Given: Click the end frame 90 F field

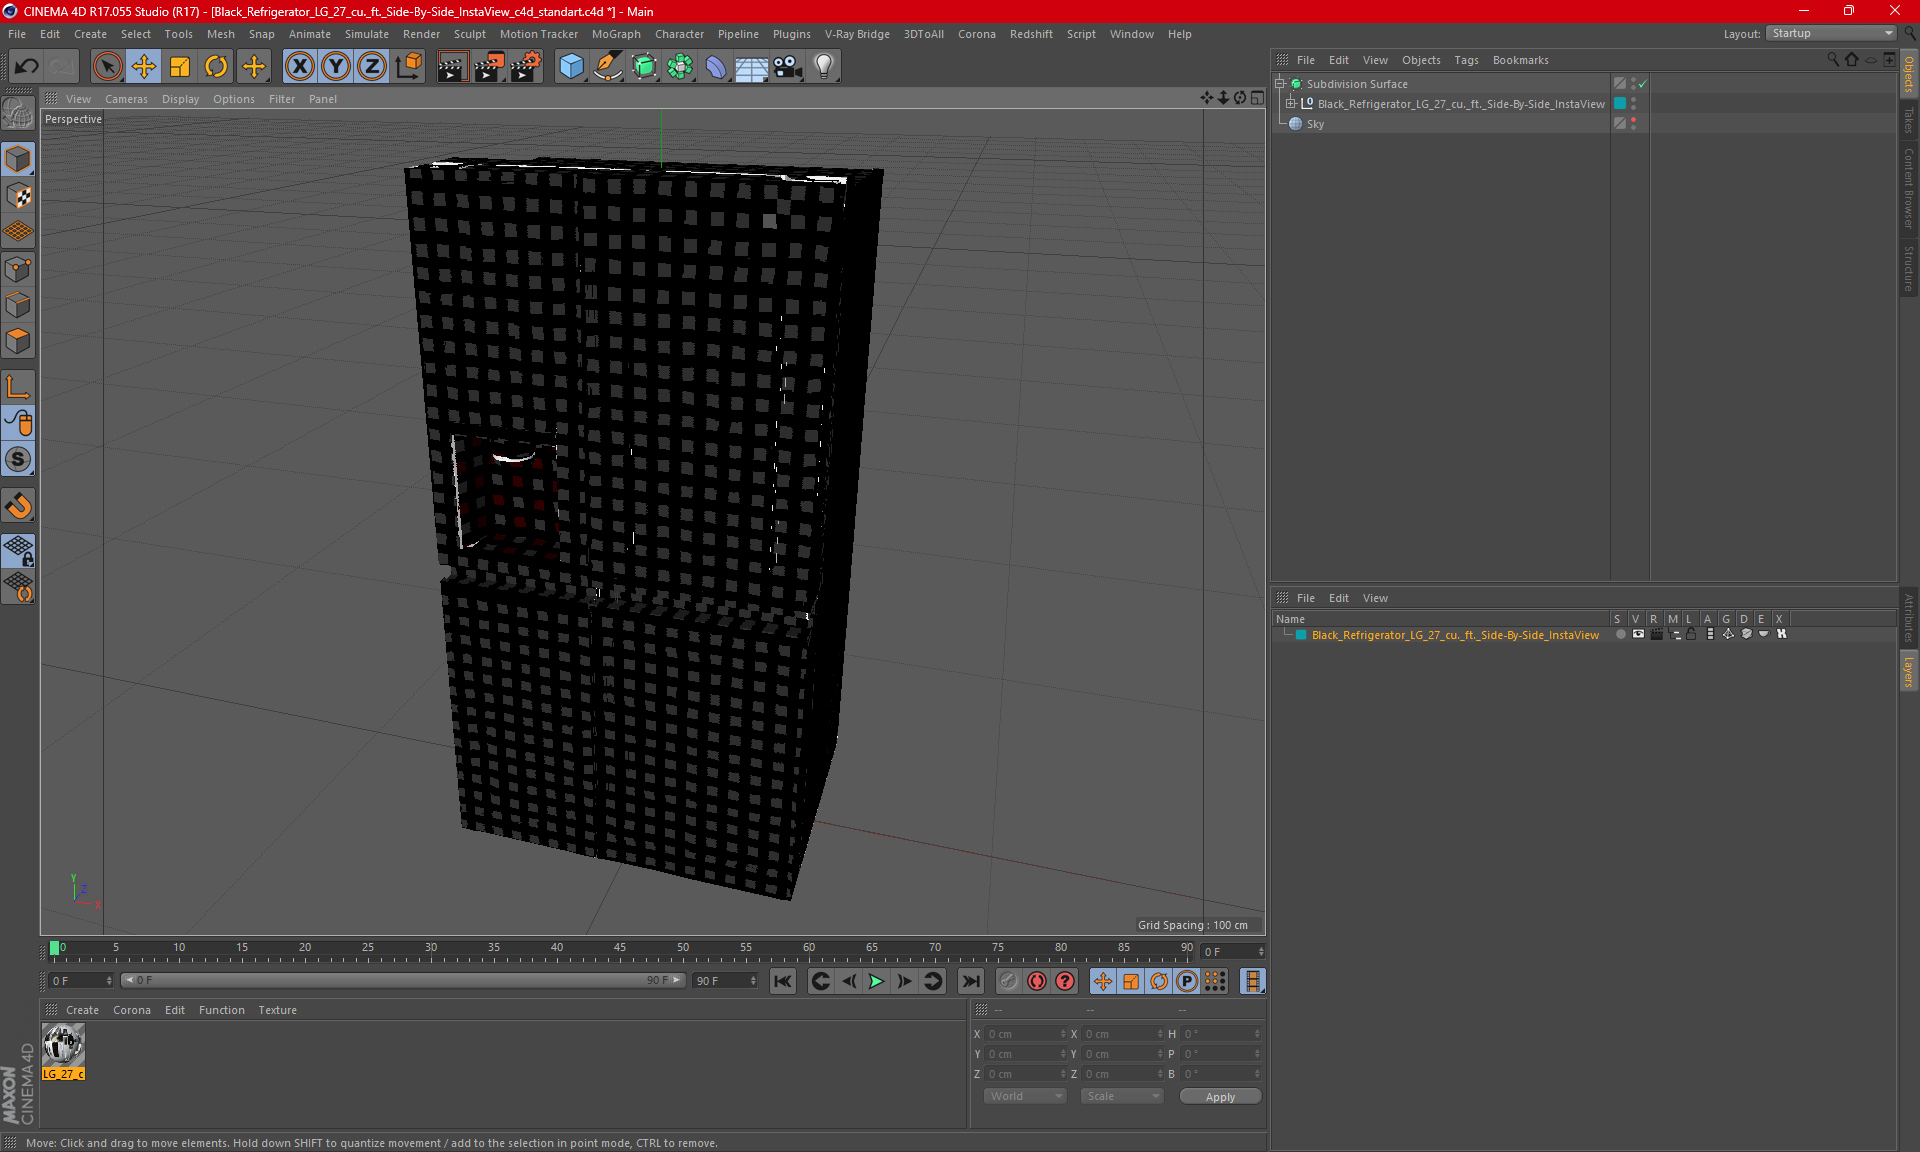Looking at the screenshot, I should [x=725, y=981].
